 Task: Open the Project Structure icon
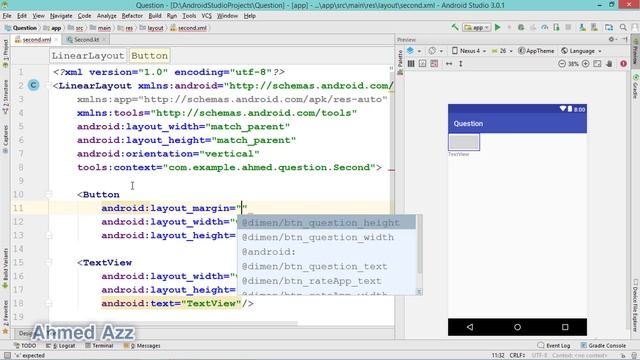click(x=609, y=27)
